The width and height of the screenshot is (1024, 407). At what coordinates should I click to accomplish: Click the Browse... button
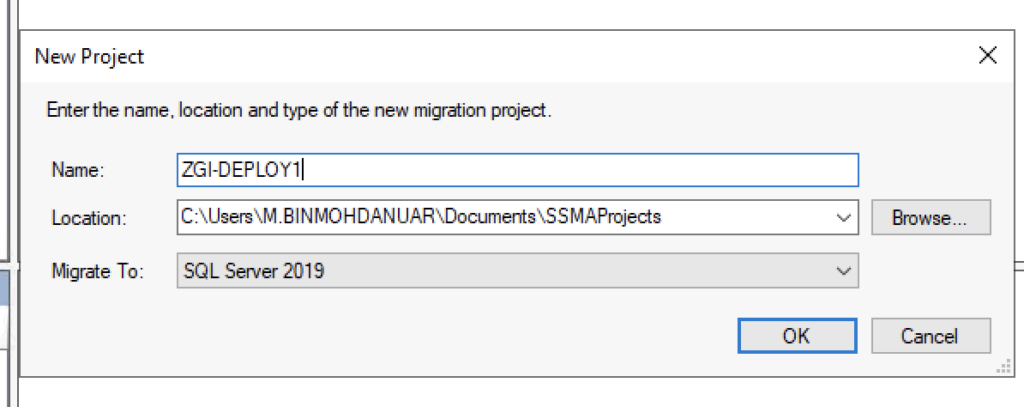pos(931,218)
